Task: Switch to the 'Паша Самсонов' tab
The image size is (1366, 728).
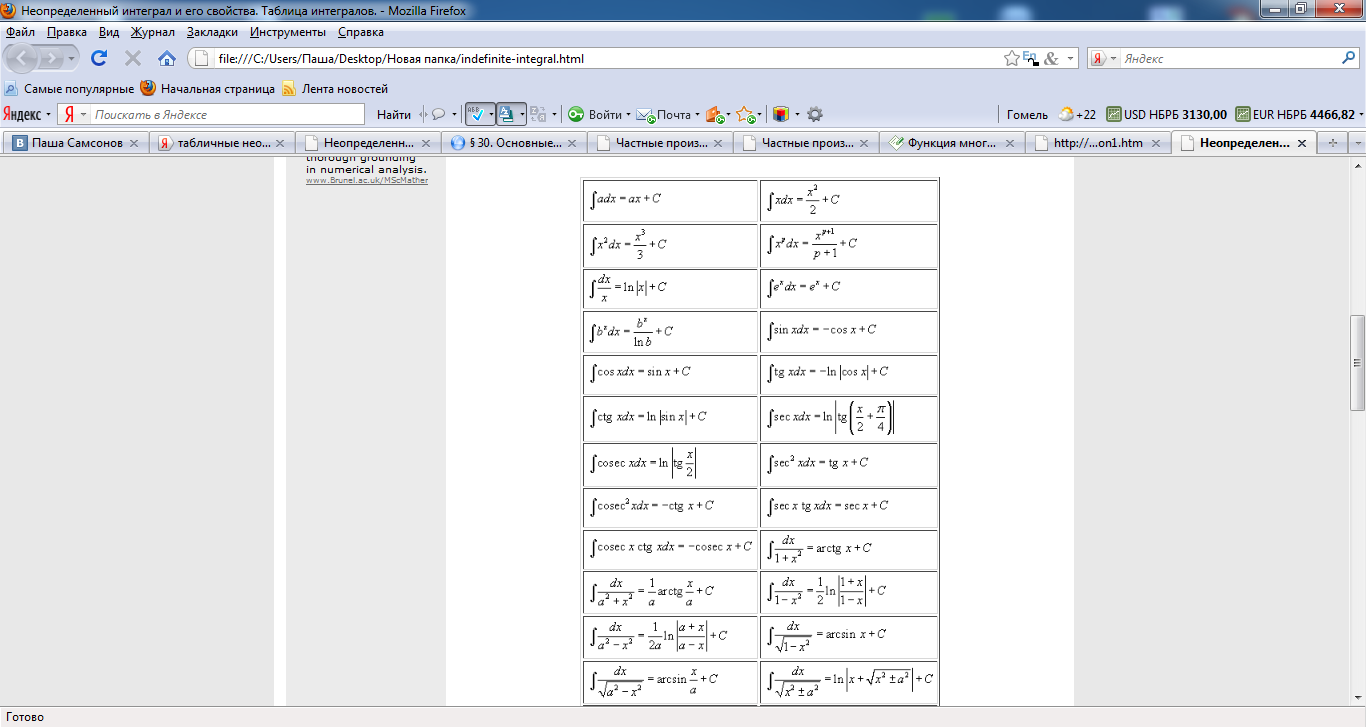Action: point(77,143)
